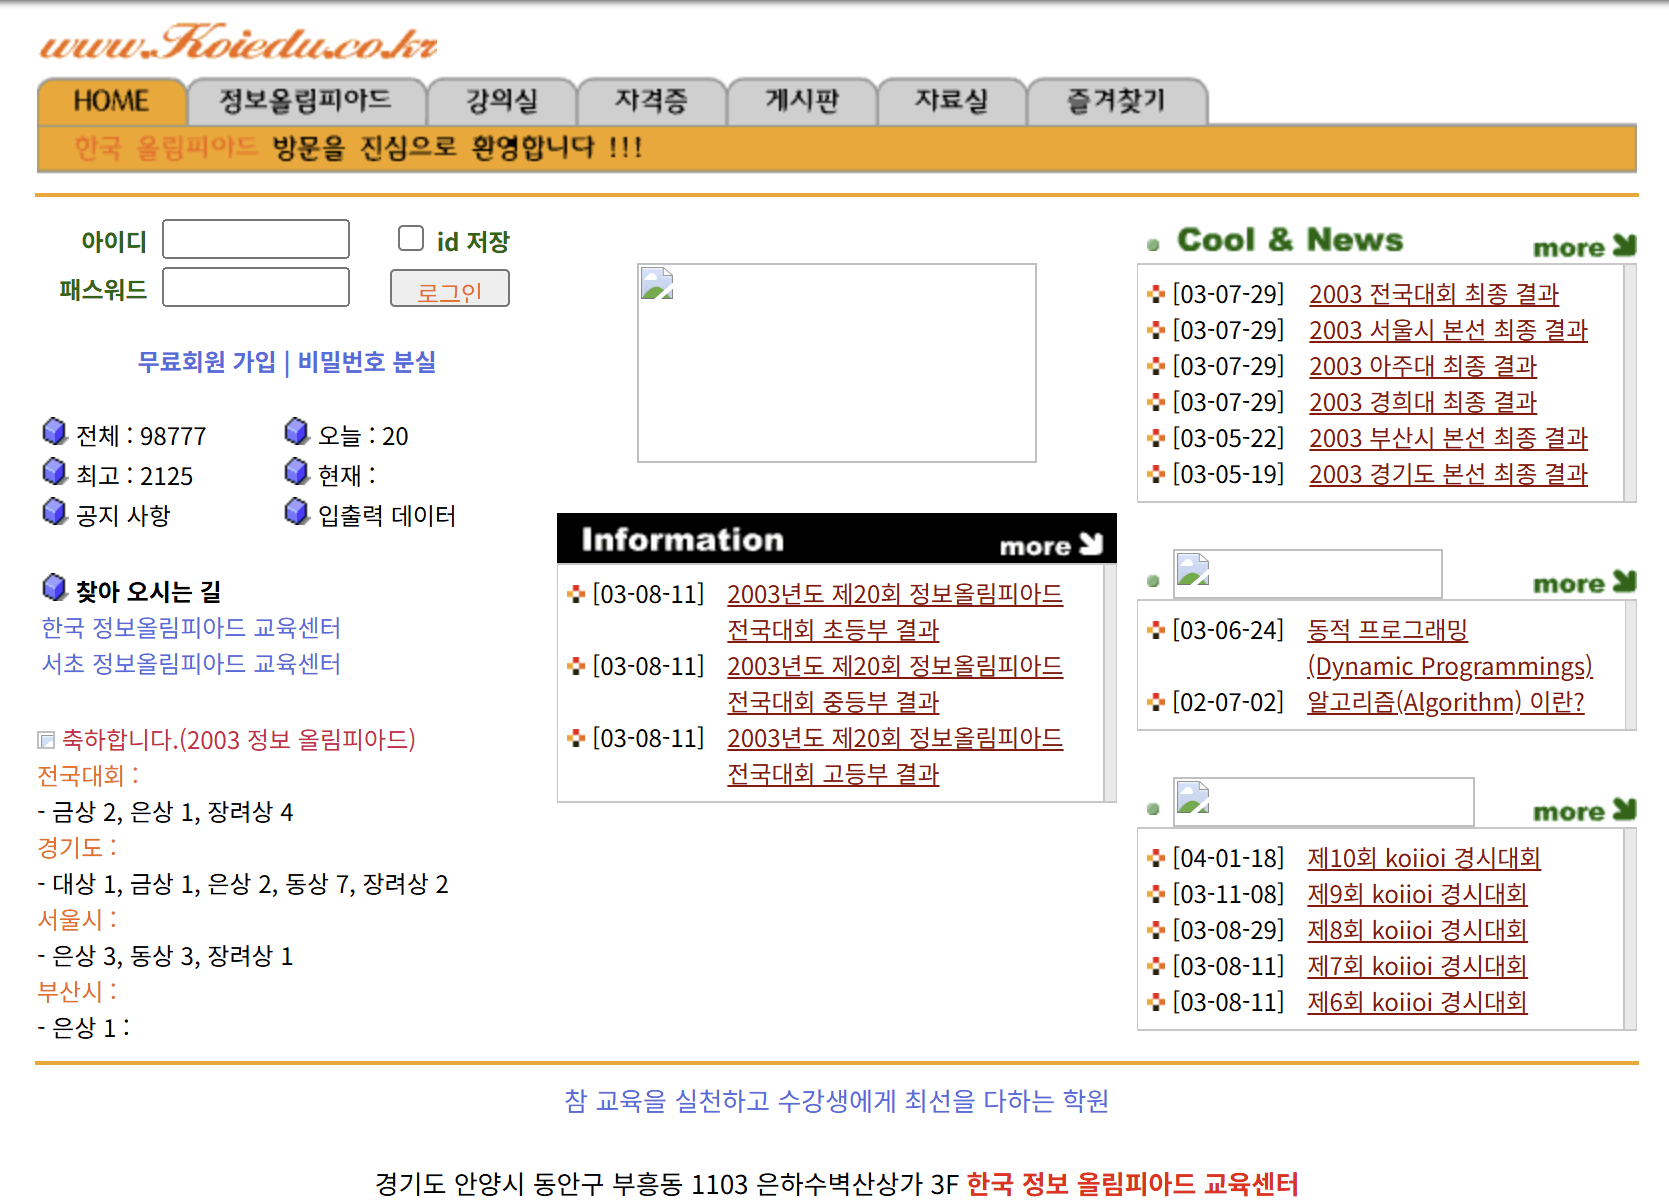Open the 2003 서울시 본선 최종 결과 link
The height and width of the screenshot is (1204, 1669).
pos(1448,330)
